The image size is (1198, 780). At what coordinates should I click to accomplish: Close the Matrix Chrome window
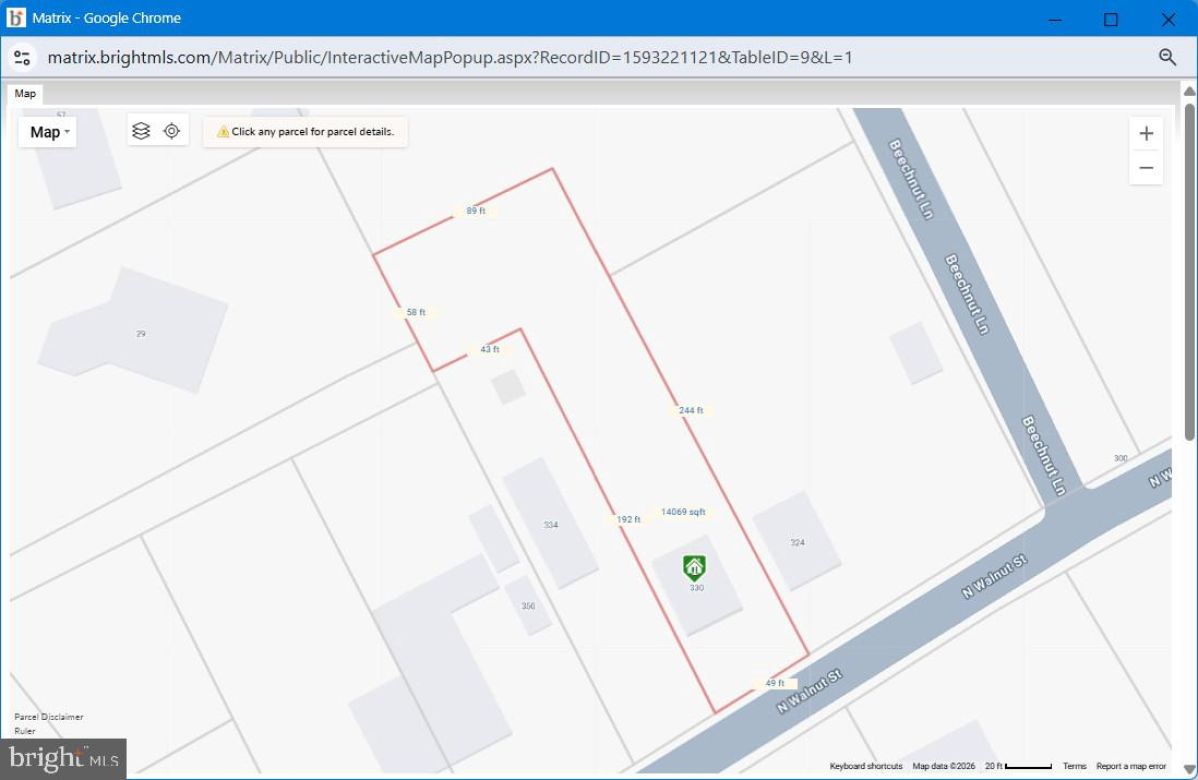click(x=1167, y=19)
